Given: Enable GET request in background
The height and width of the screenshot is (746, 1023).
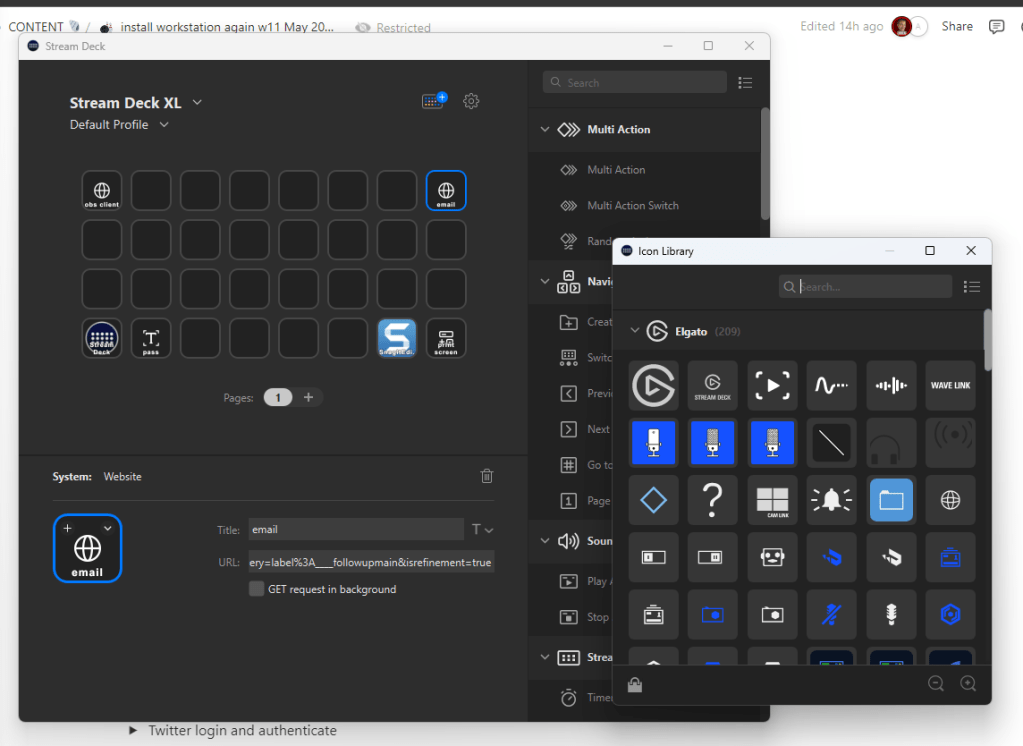Looking at the screenshot, I should 256,589.
